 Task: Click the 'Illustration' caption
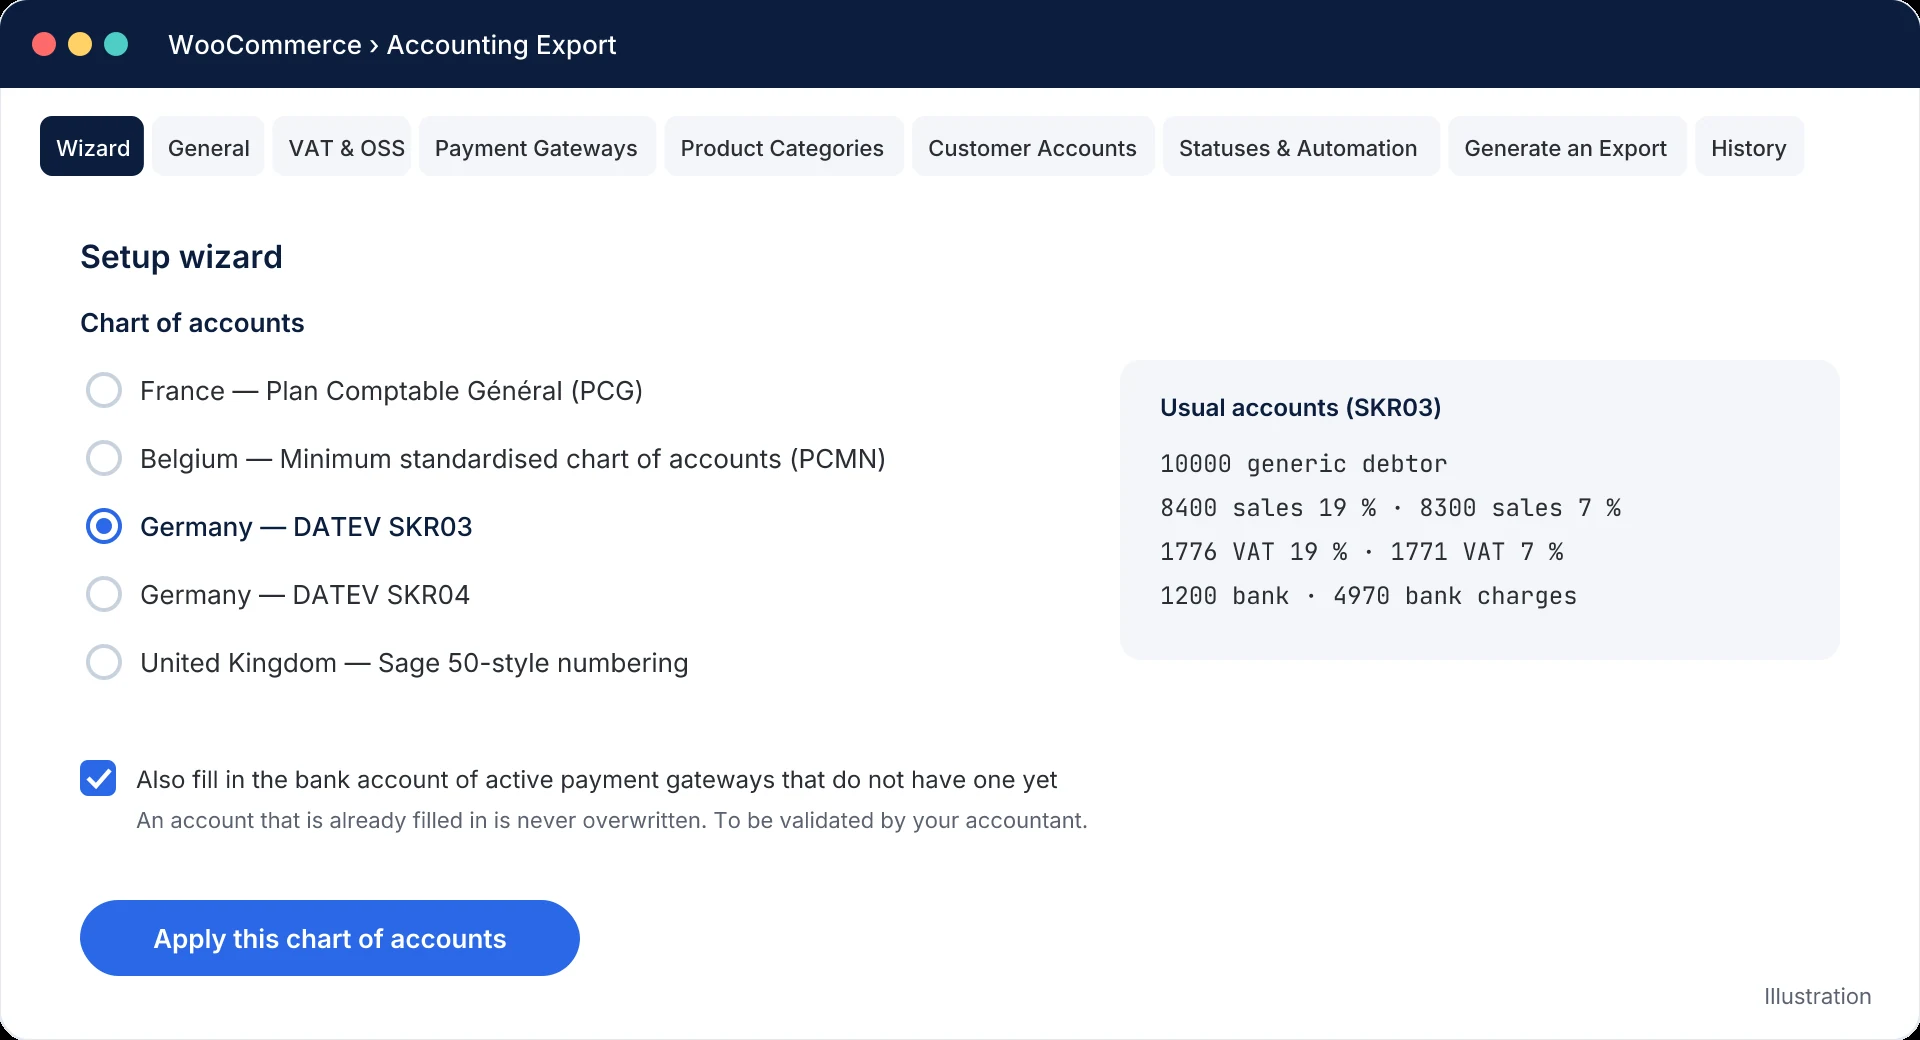pos(1817,996)
